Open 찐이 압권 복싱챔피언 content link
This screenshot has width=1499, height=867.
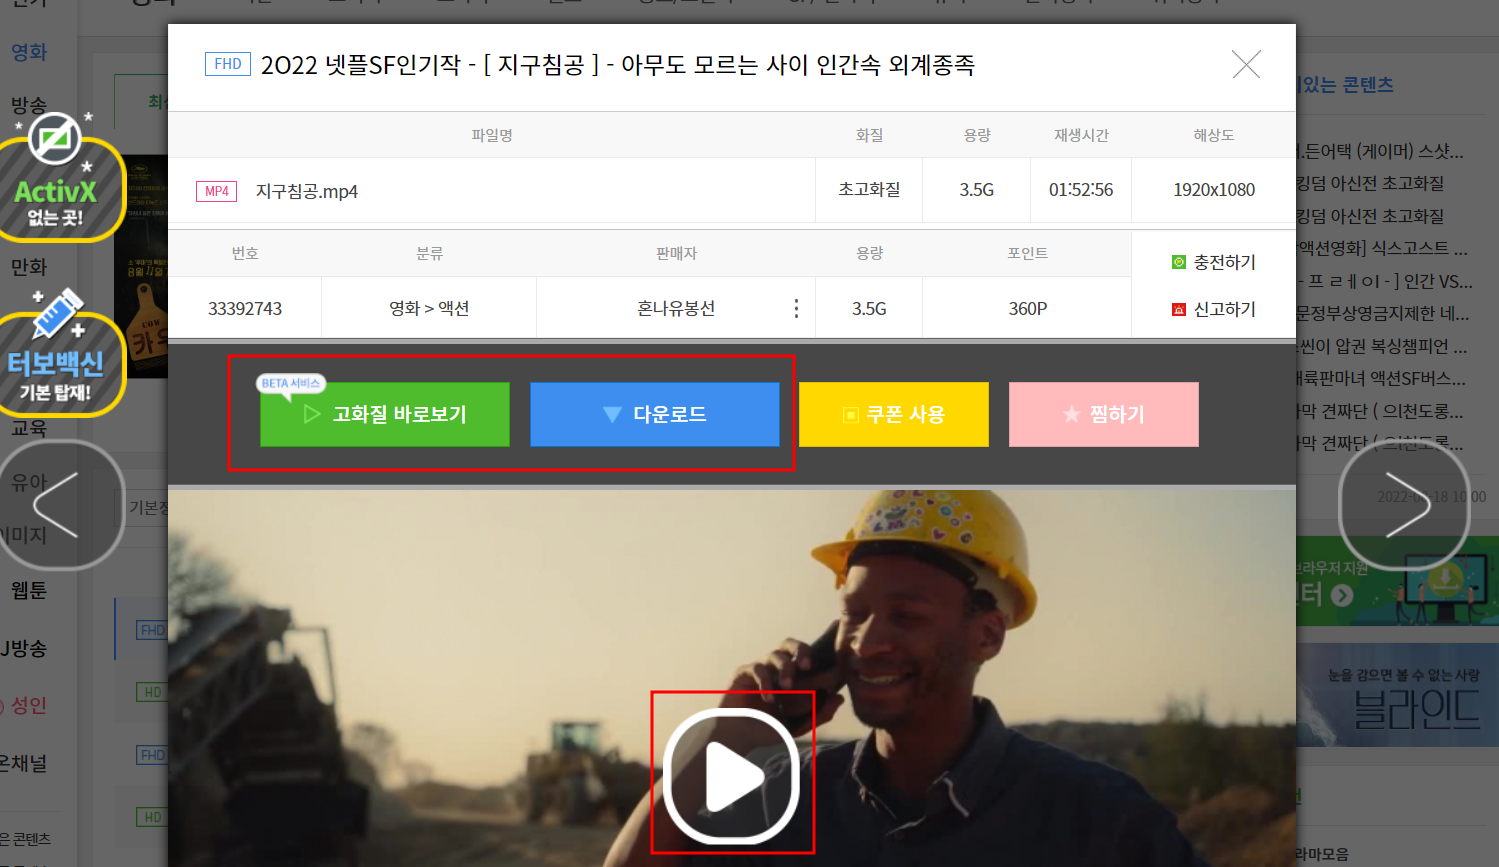point(1381,346)
